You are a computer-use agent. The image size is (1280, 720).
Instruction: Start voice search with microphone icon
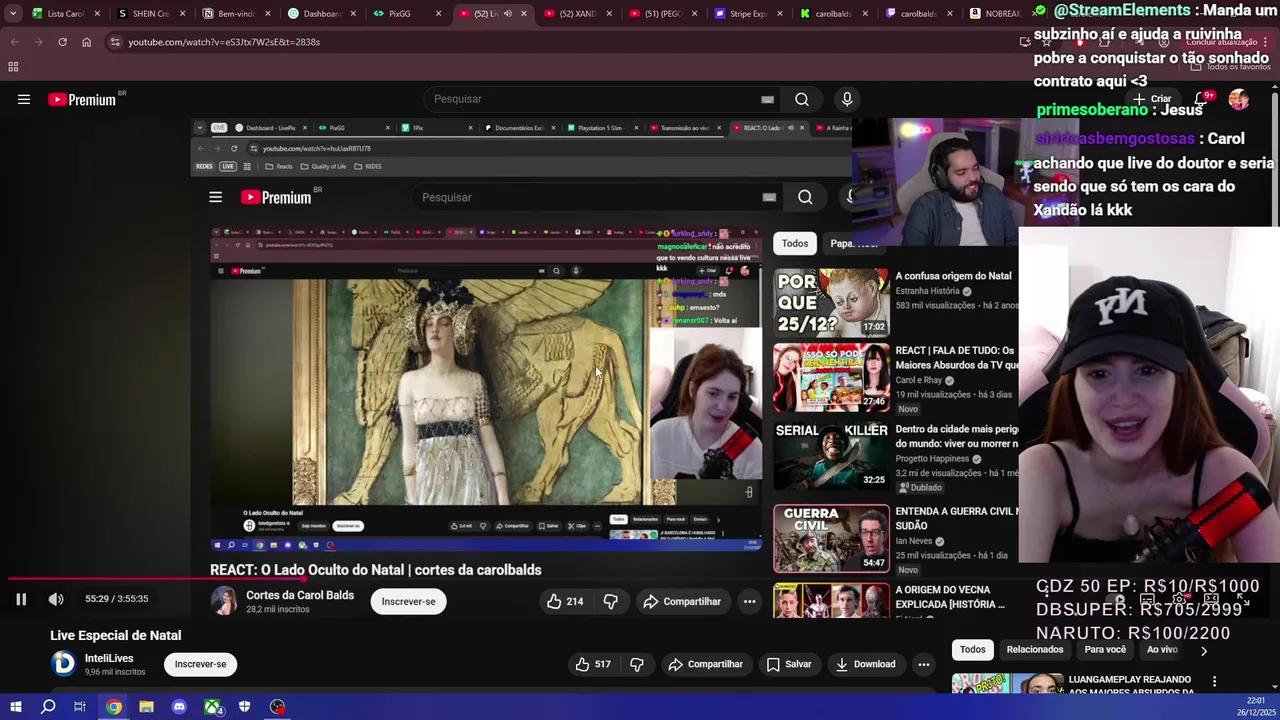[847, 99]
